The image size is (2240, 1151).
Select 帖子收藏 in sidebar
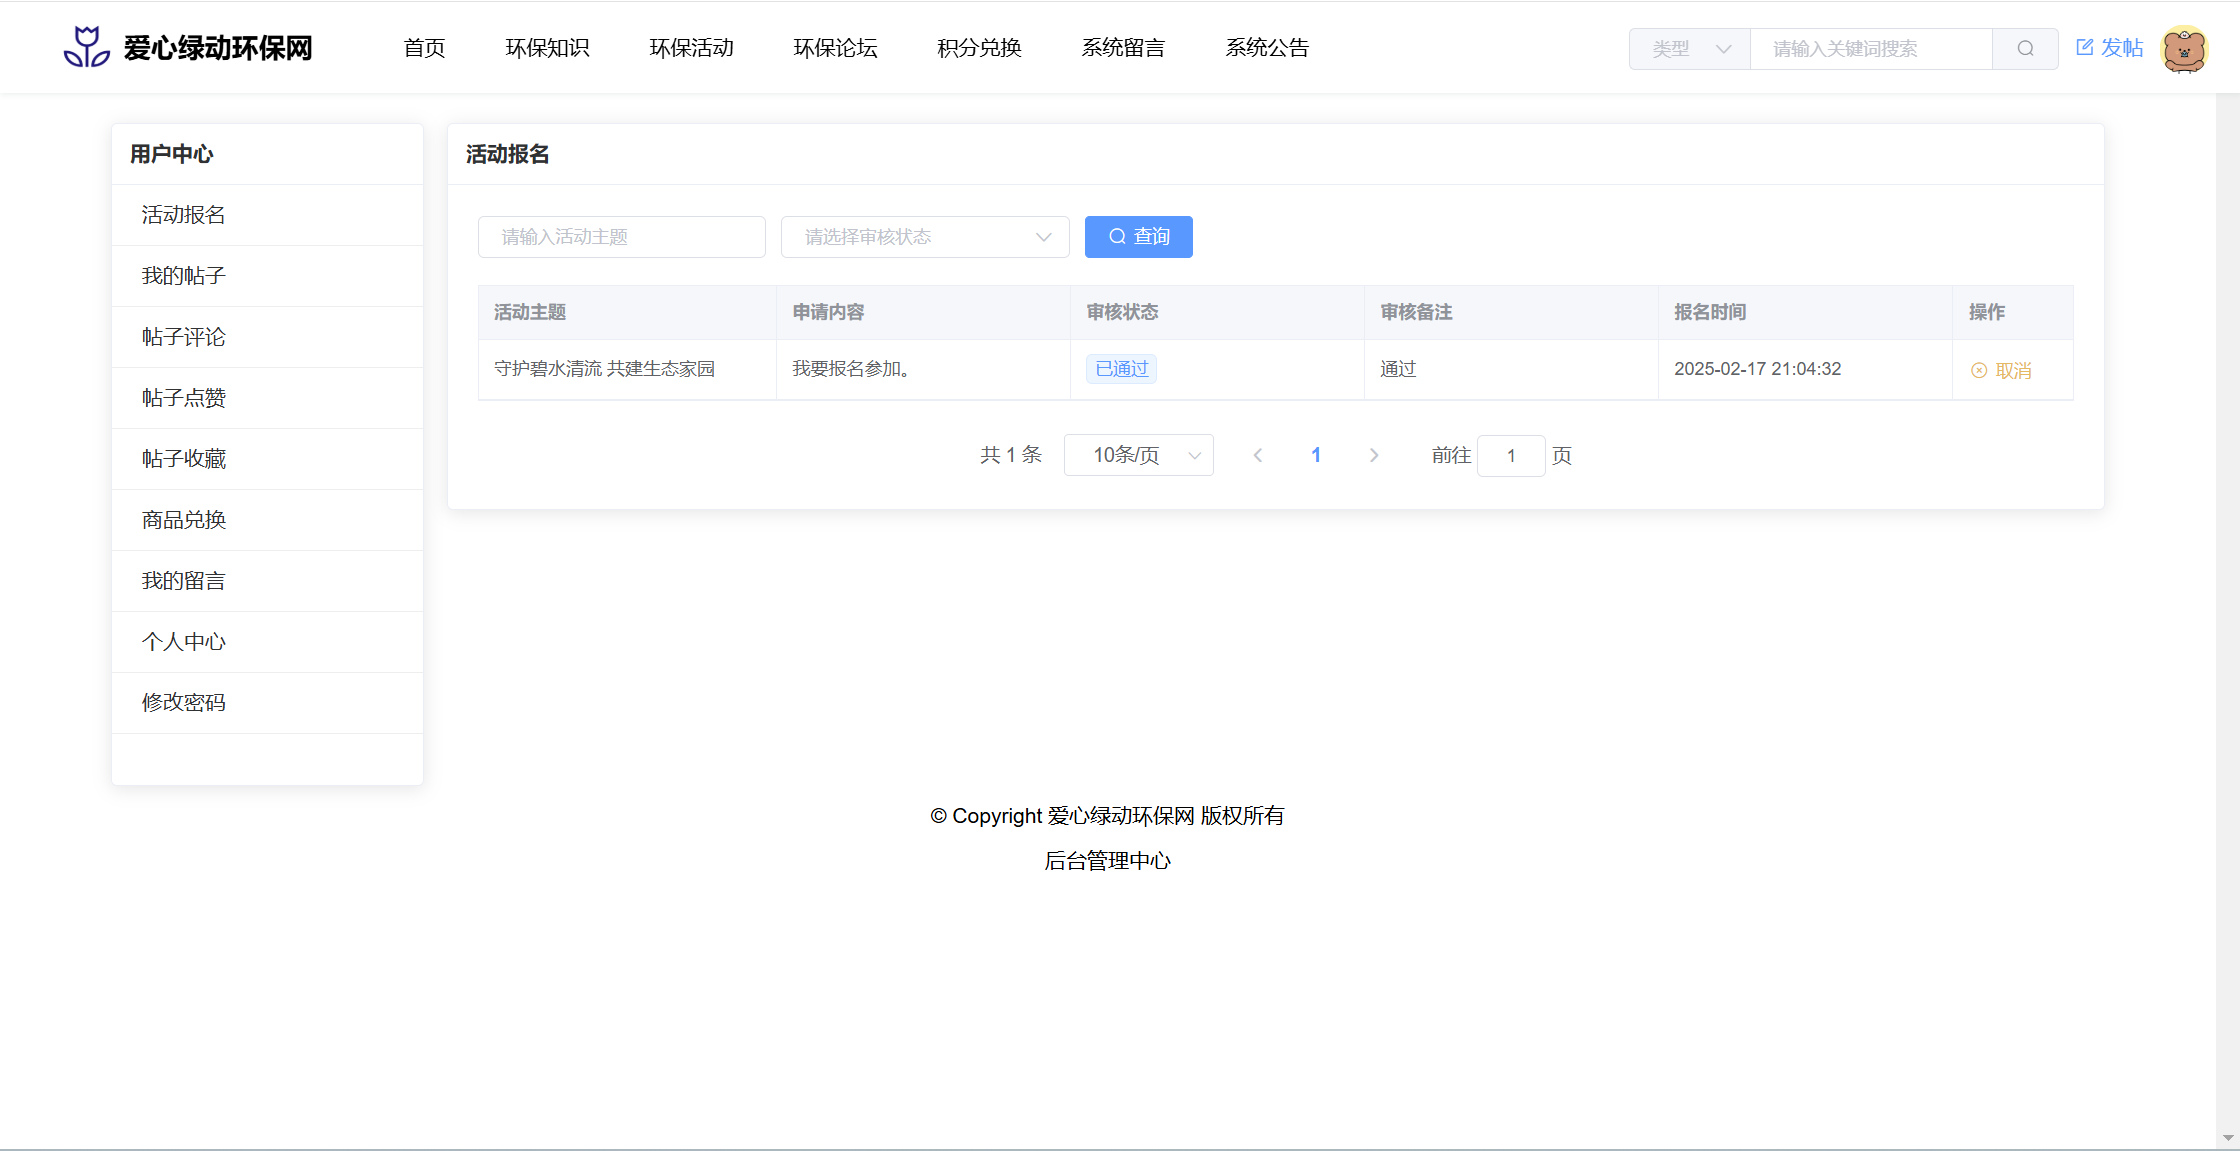pos(184,459)
